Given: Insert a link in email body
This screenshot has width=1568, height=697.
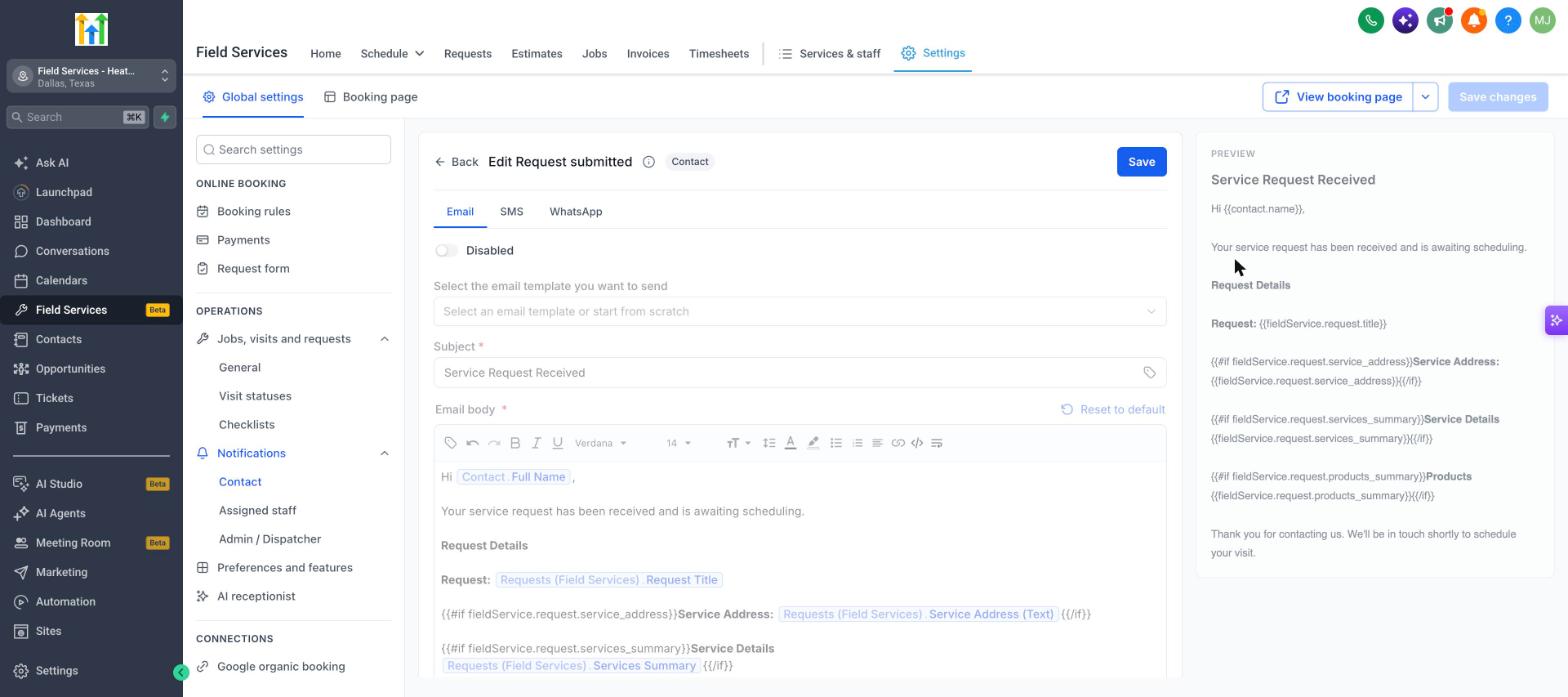Looking at the screenshot, I should click(x=898, y=443).
